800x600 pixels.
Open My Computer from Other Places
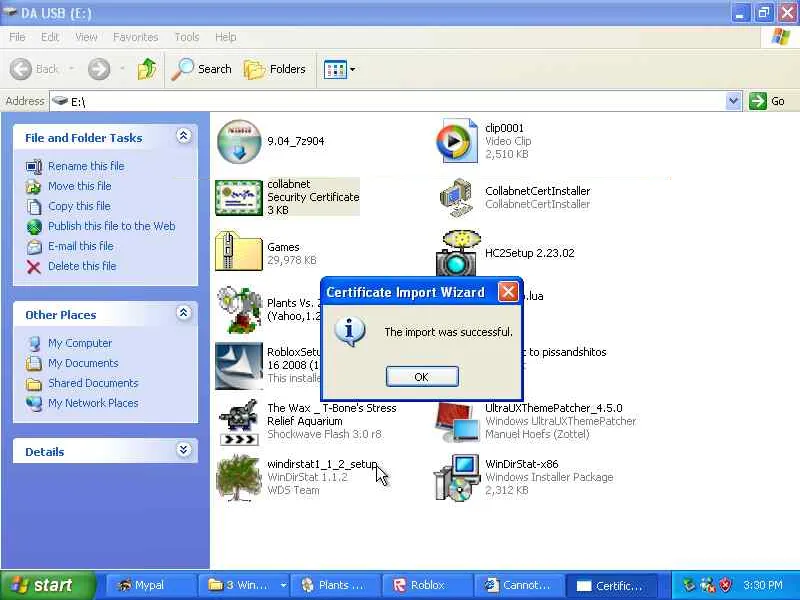(80, 343)
